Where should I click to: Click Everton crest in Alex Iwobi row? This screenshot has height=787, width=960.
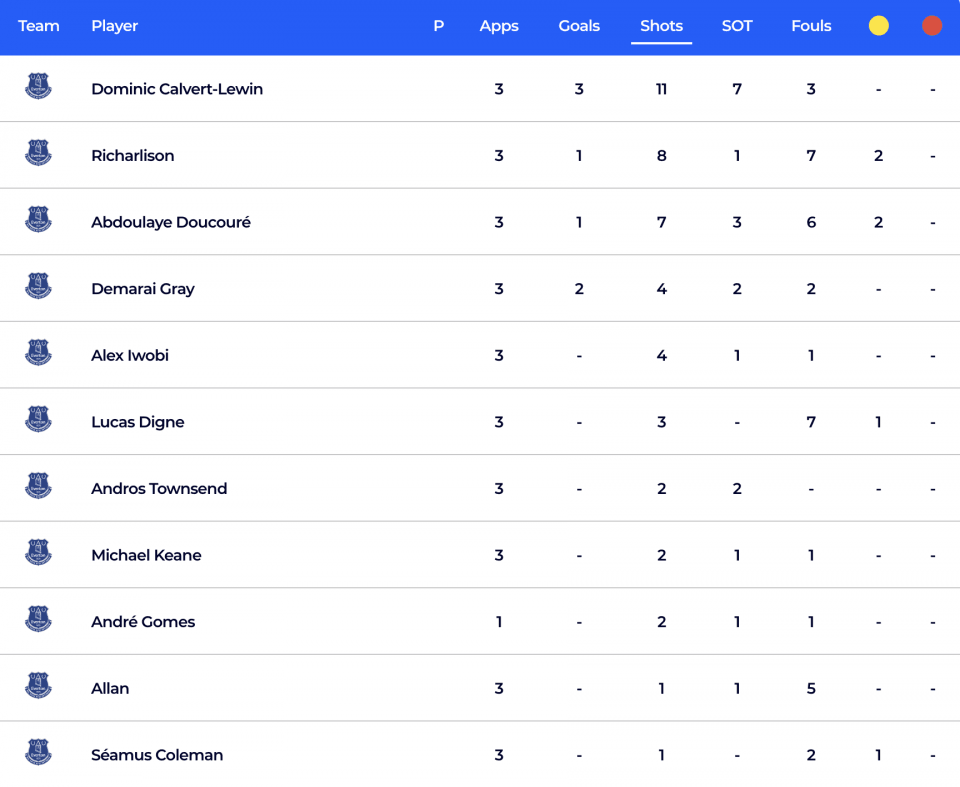(38, 353)
